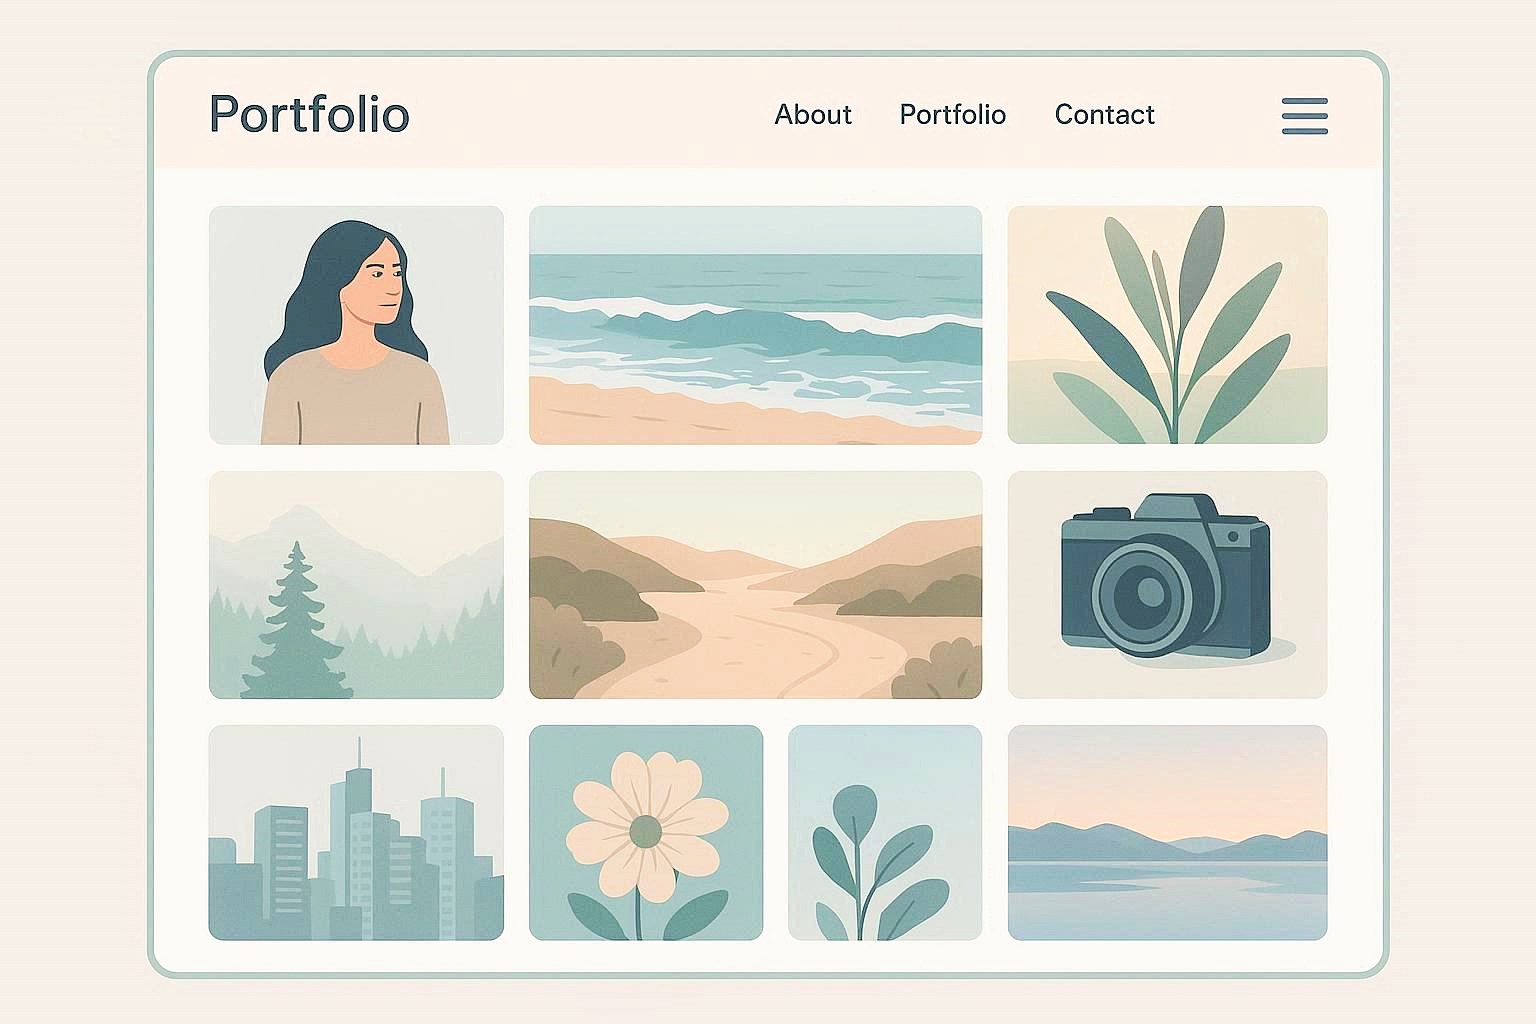Click the camera illustration tile
The image size is (1536, 1024).
(1167, 585)
